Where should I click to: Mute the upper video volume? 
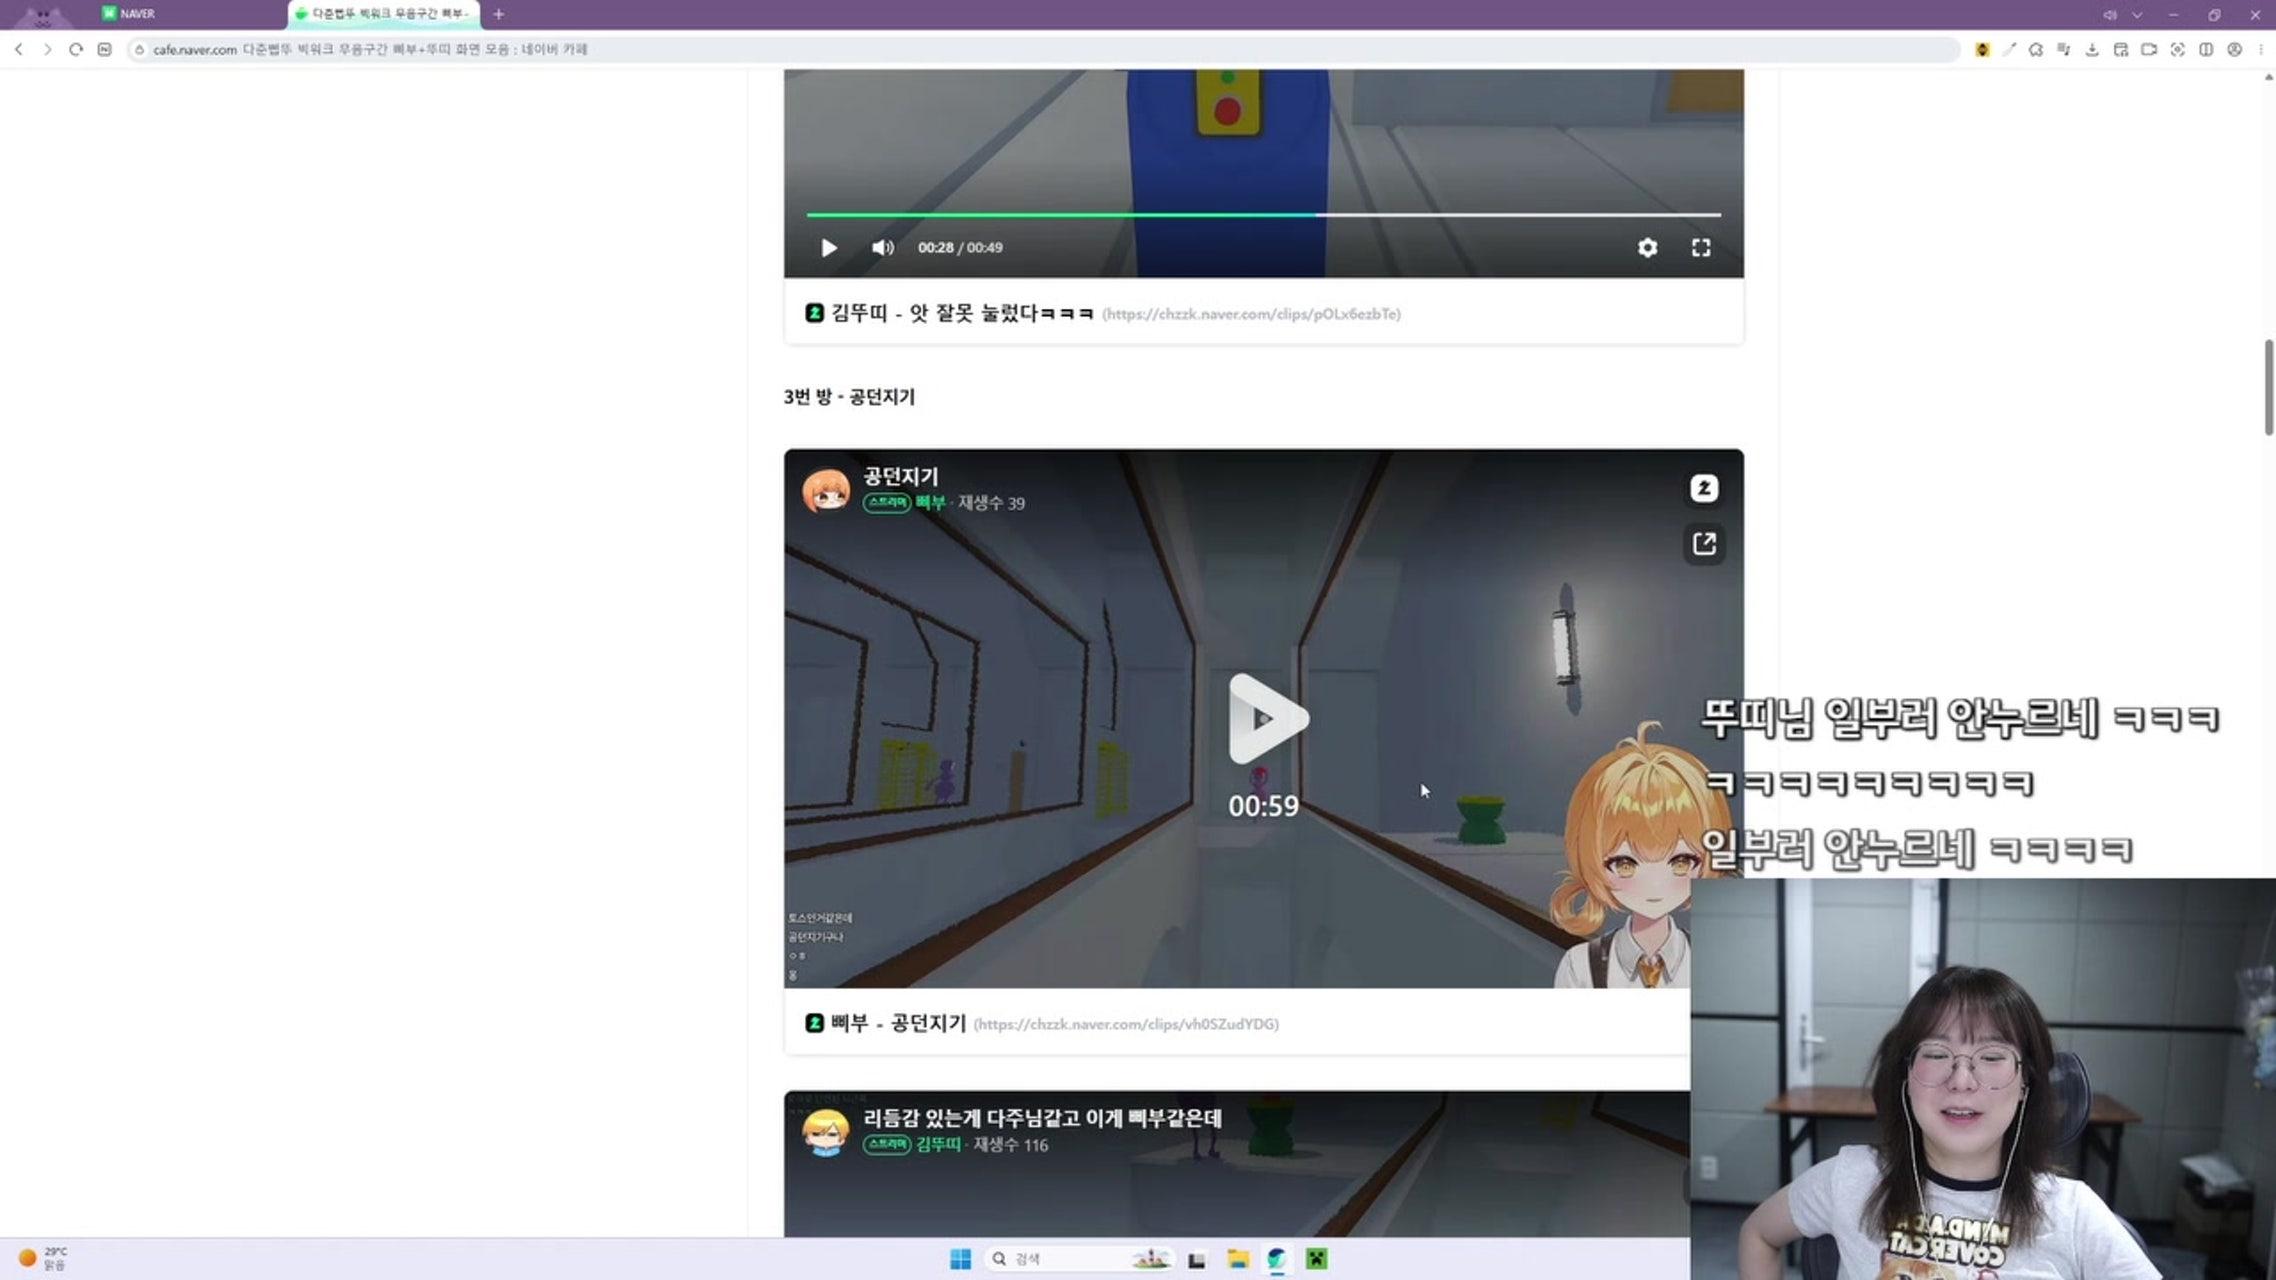point(882,248)
